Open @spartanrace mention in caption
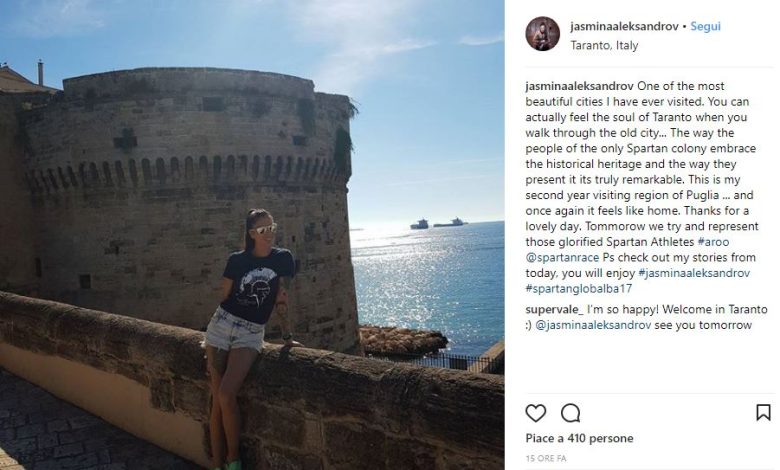This screenshot has width=780, height=470. (x=562, y=258)
